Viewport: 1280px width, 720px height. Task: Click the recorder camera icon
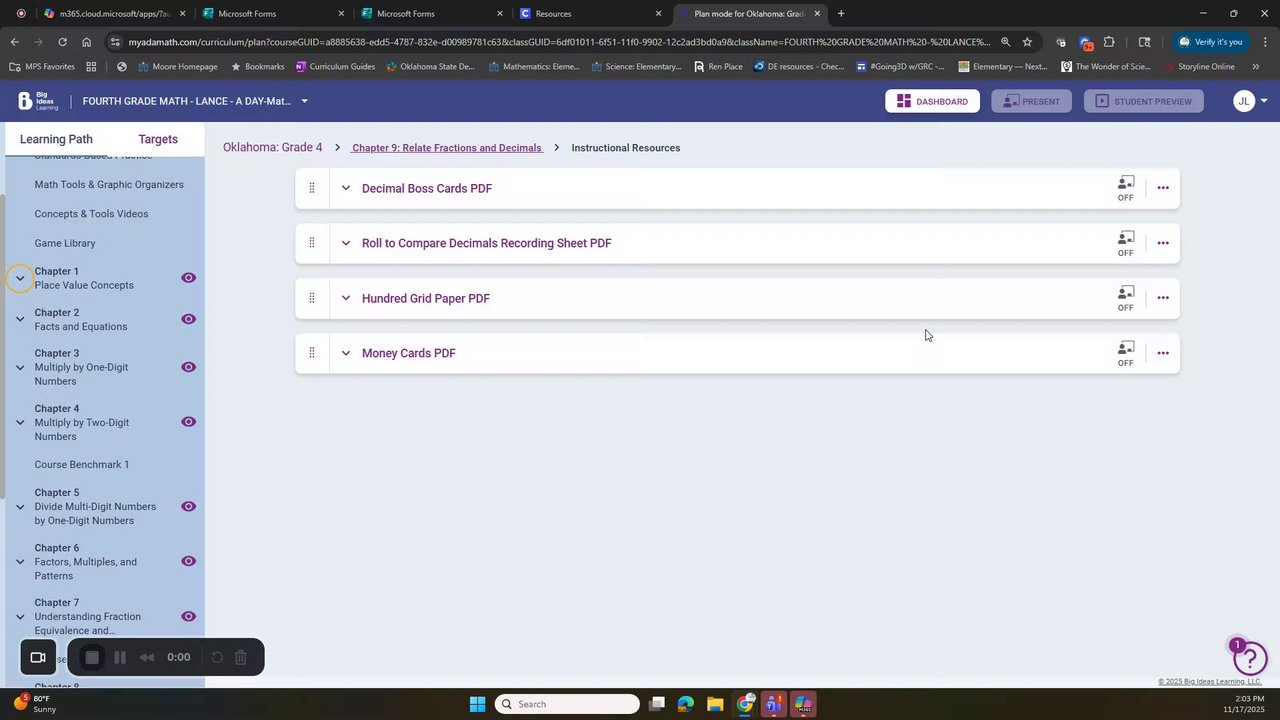coord(38,657)
